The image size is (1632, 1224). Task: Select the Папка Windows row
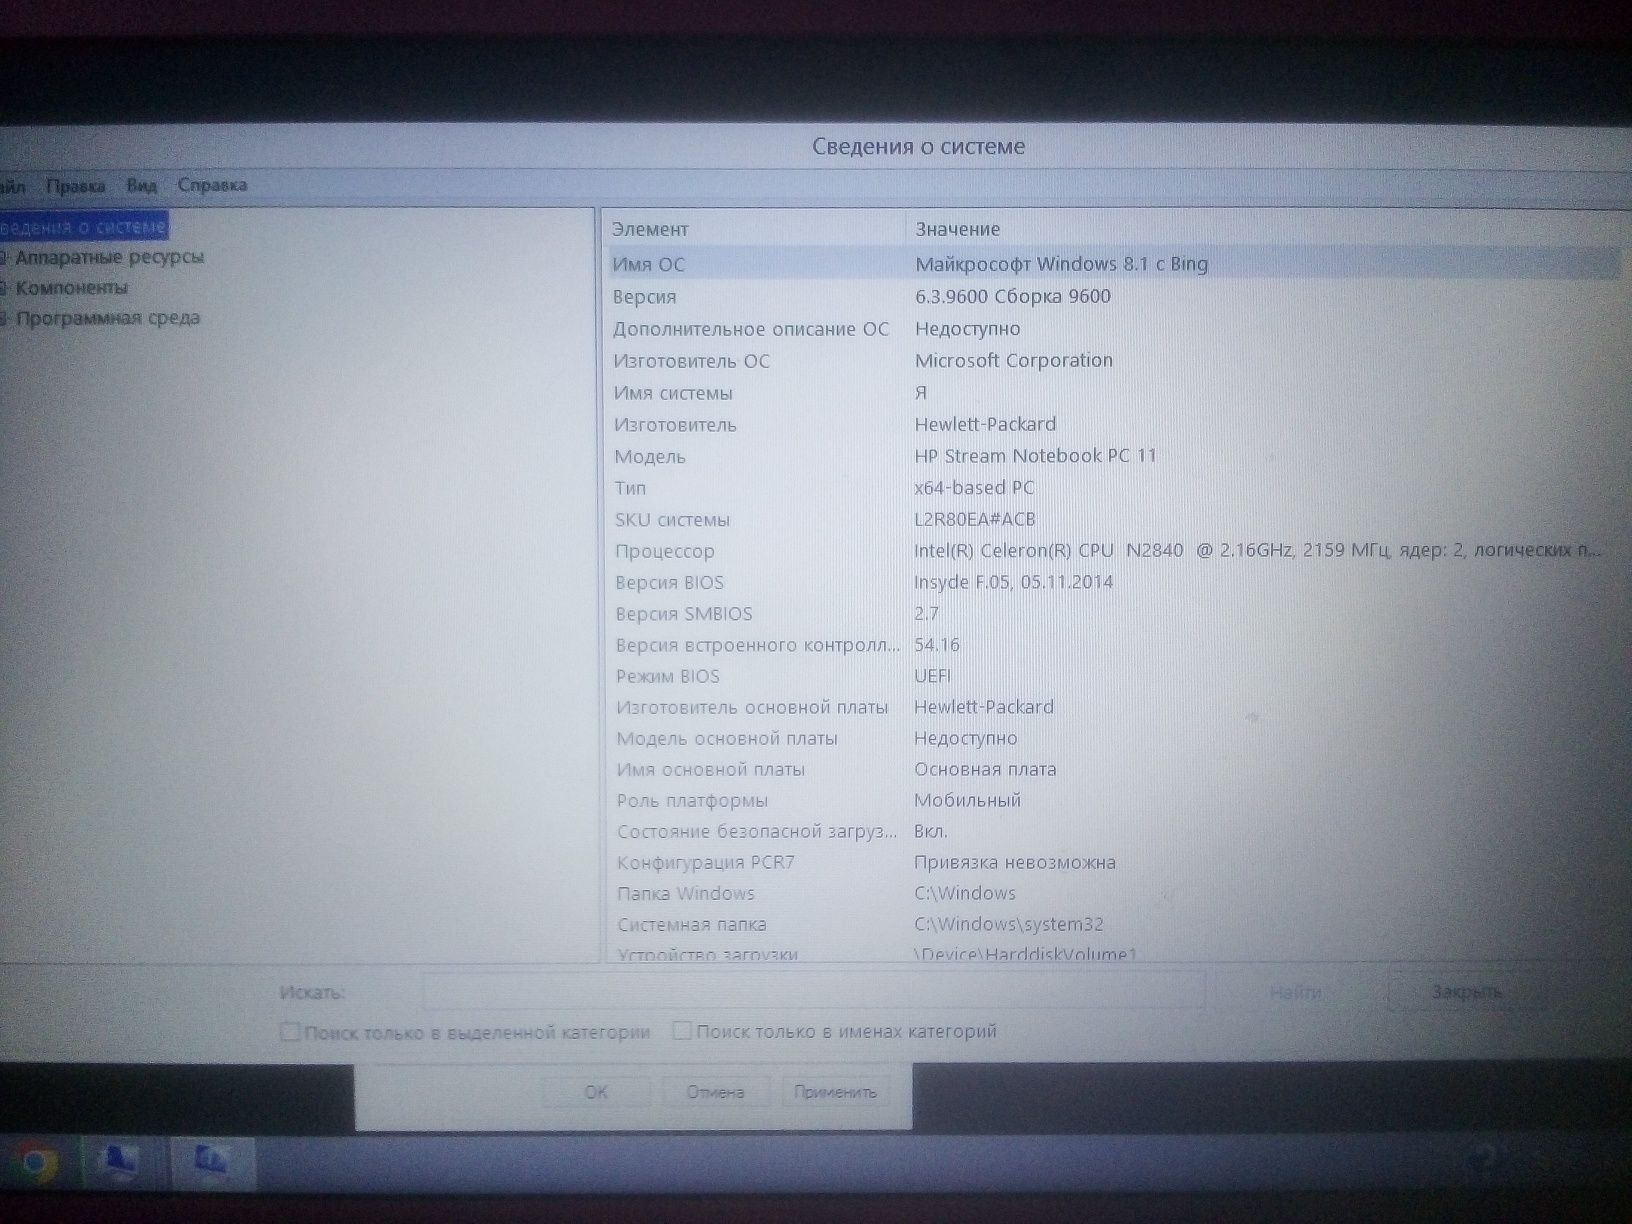[1113, 893]
